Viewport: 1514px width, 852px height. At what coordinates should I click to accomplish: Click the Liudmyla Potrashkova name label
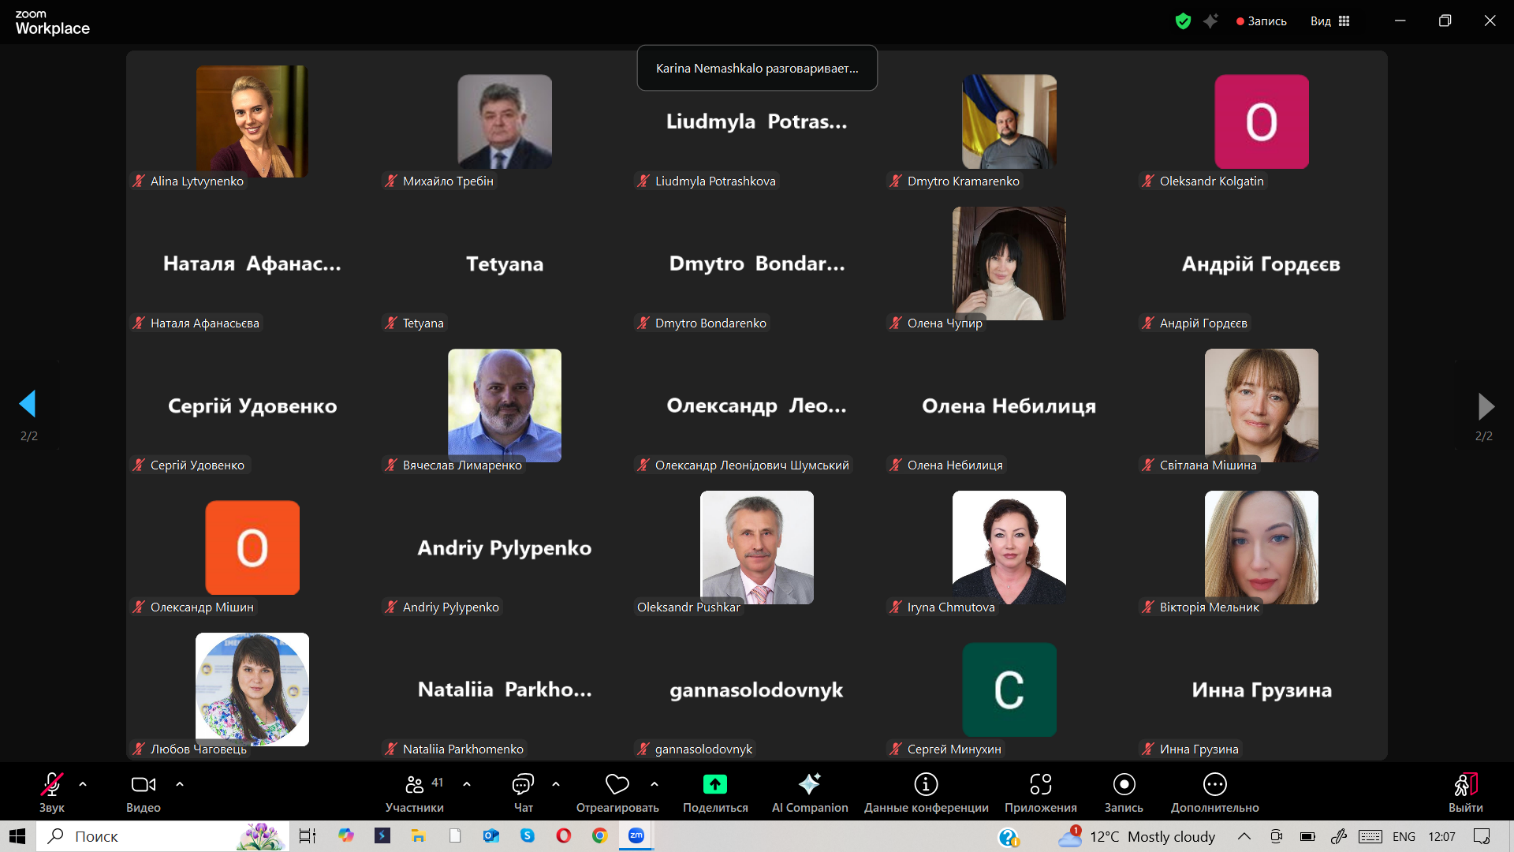point(715,181)
